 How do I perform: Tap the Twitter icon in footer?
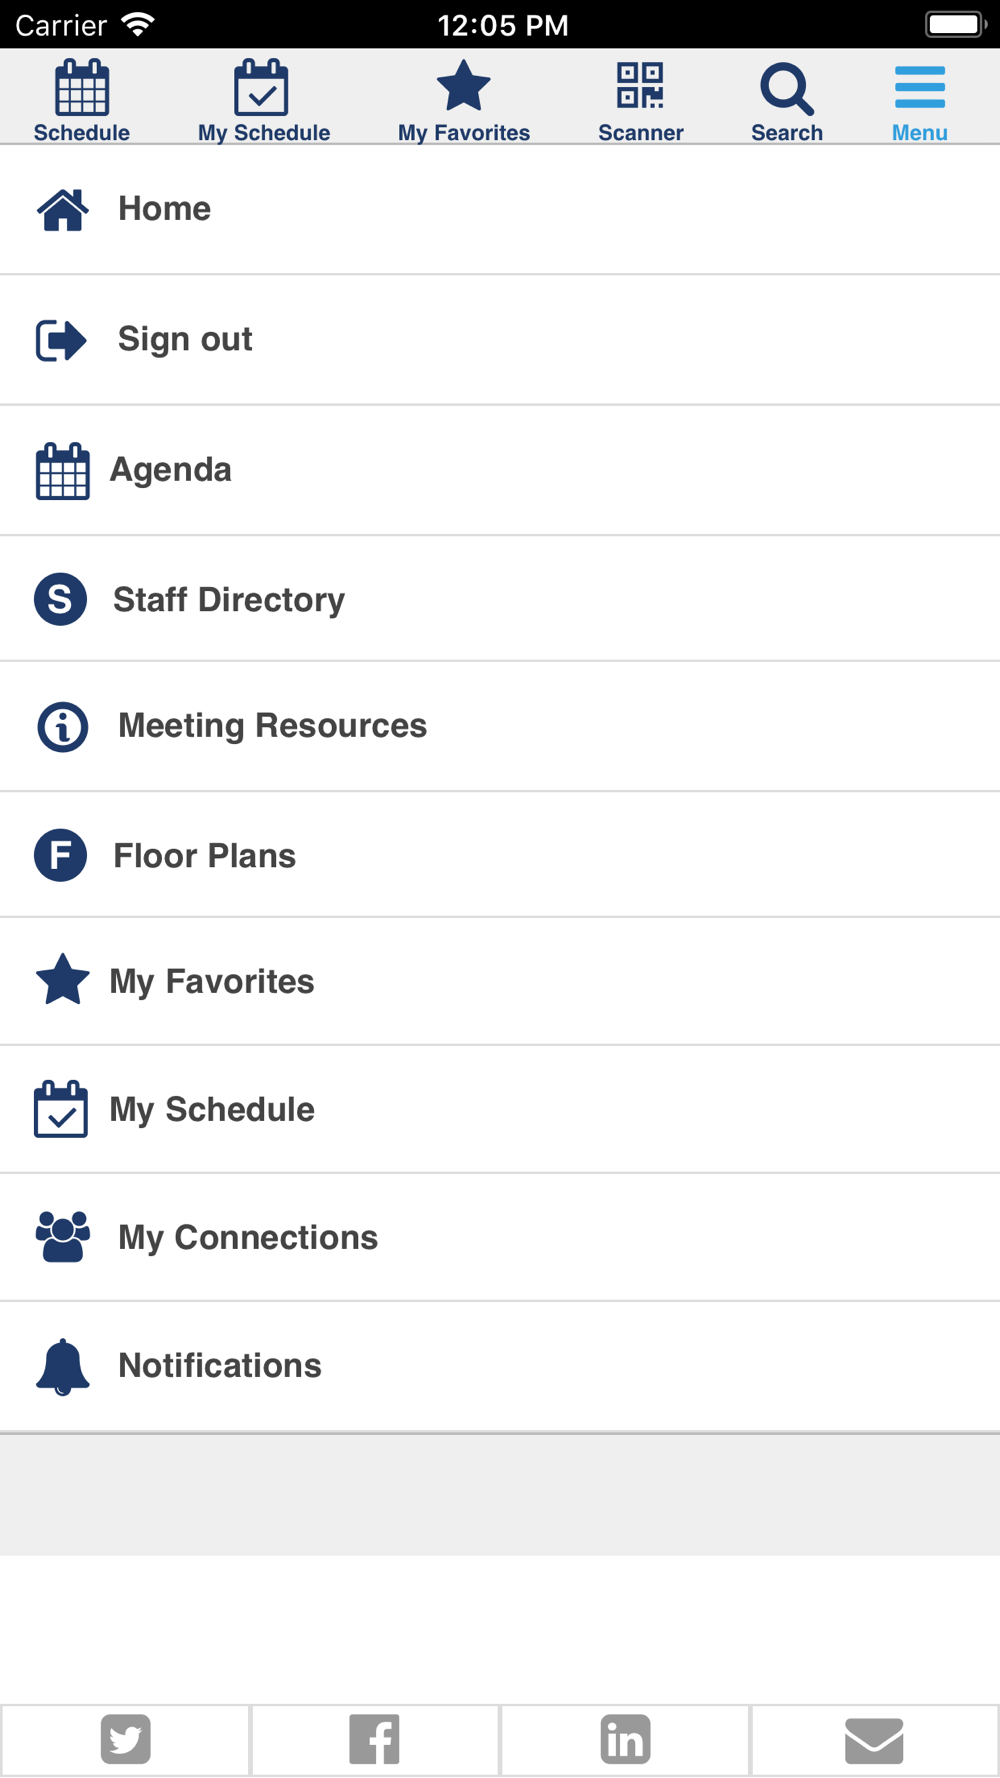(125, 1740)
